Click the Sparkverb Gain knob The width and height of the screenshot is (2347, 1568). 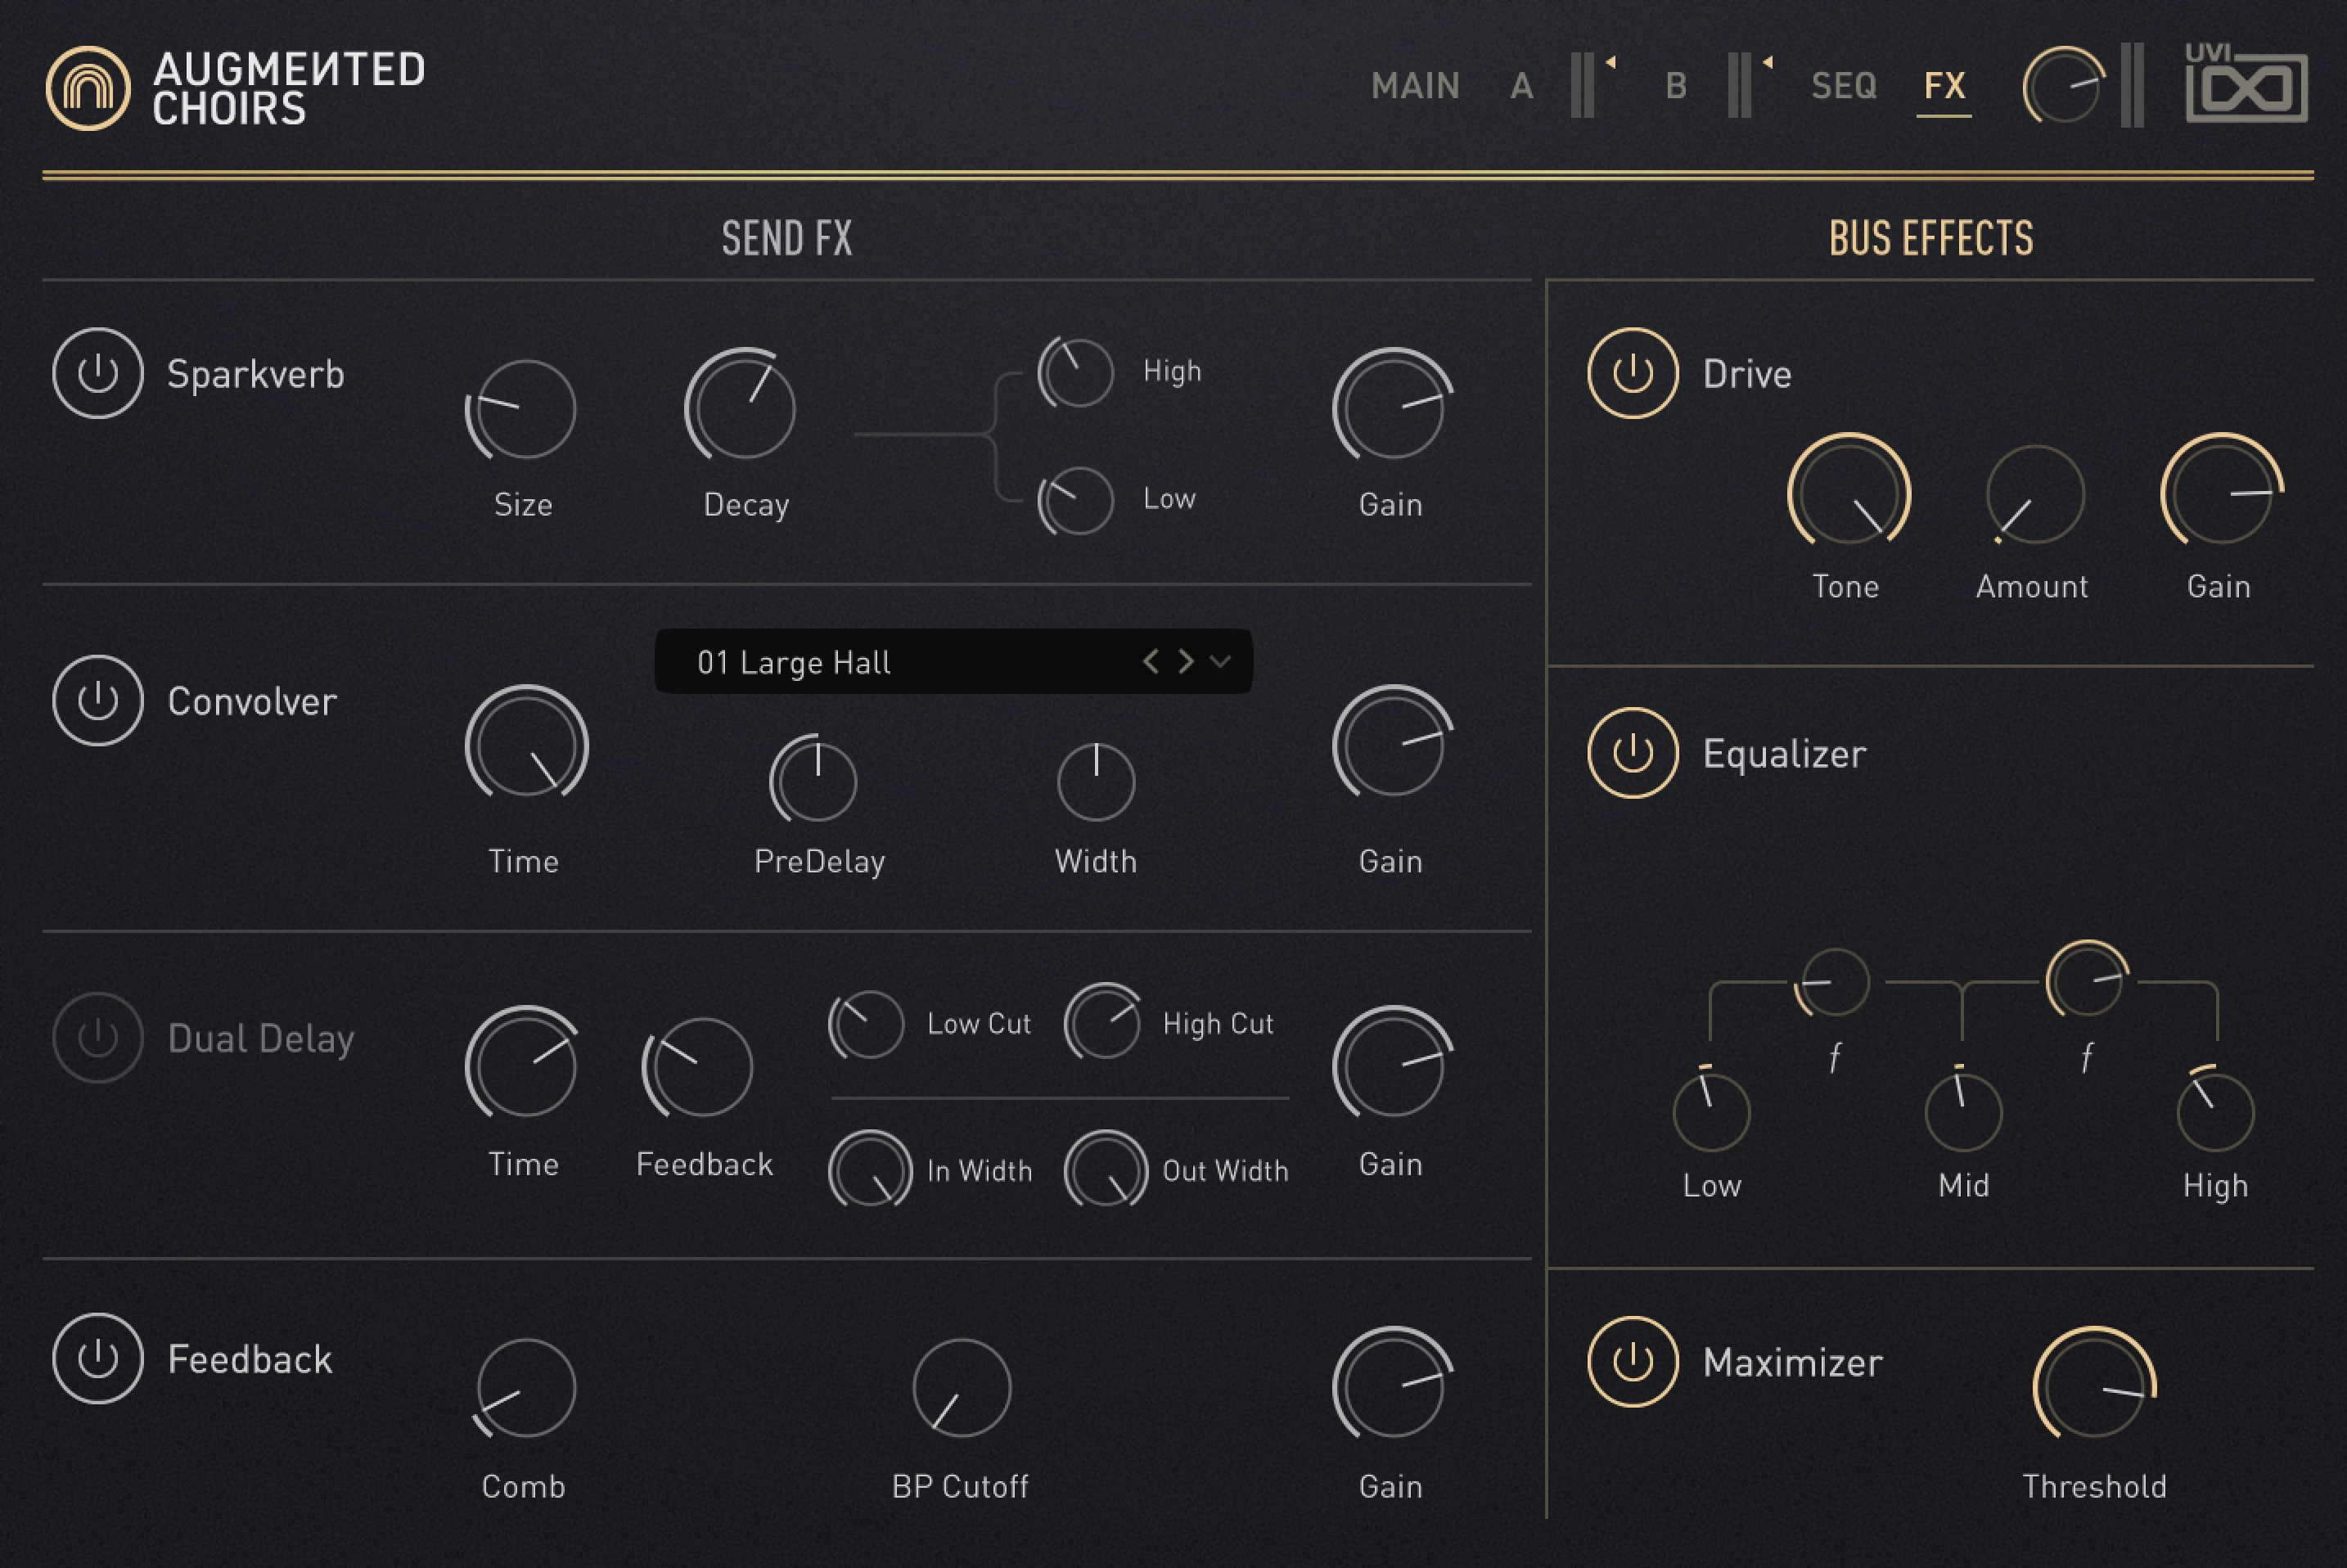1391,405
